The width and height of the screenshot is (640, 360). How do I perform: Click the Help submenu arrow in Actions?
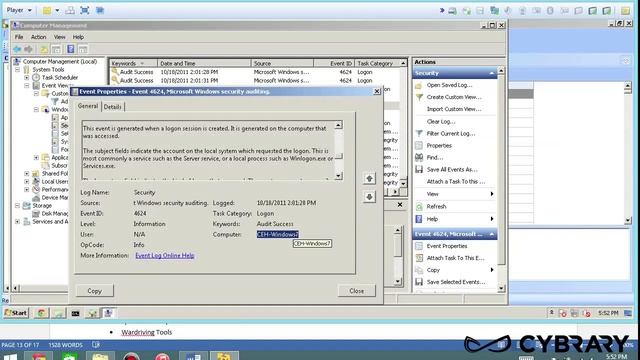click(491, 219)
